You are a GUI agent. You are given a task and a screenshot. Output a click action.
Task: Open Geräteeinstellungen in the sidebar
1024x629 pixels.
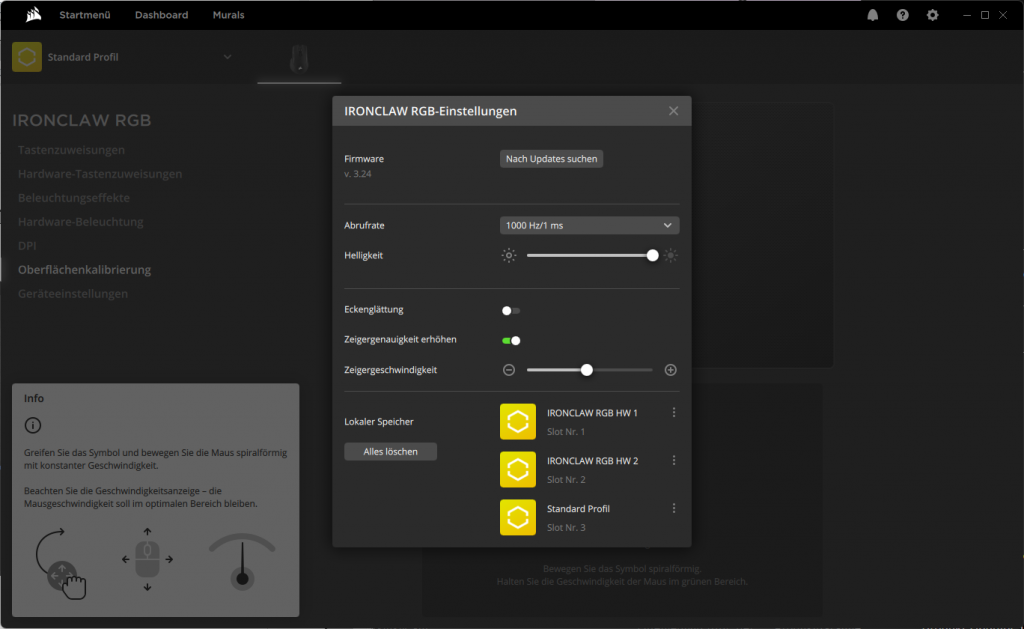[72, 294]
